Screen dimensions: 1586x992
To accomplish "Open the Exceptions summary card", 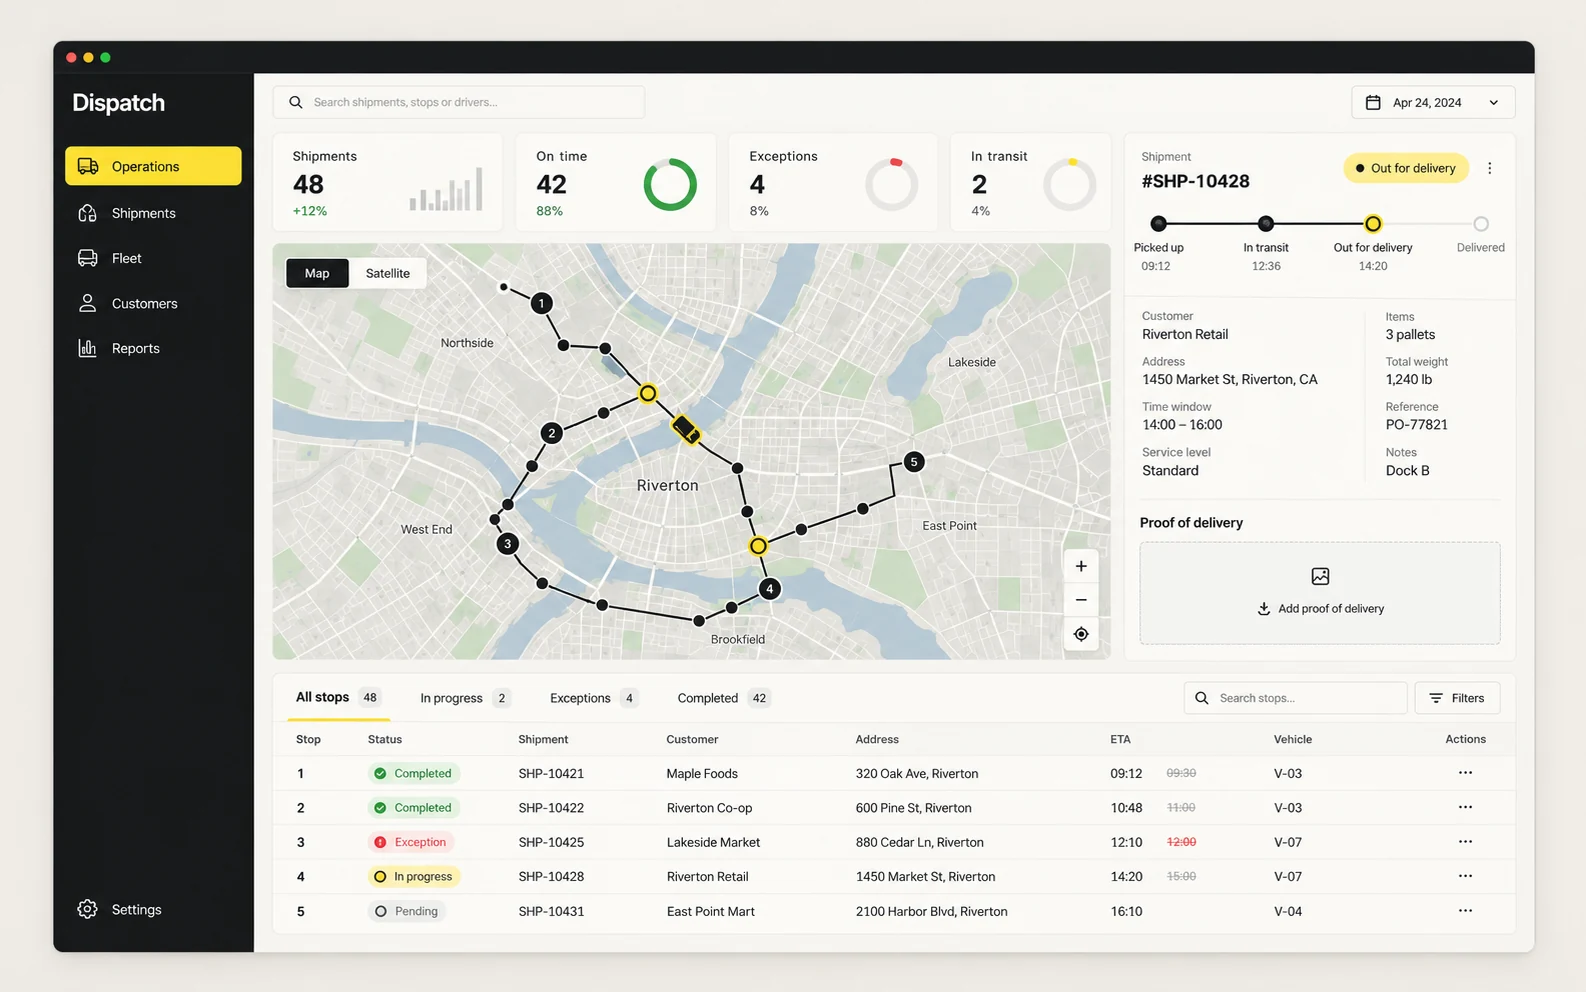I will [833, 182].
